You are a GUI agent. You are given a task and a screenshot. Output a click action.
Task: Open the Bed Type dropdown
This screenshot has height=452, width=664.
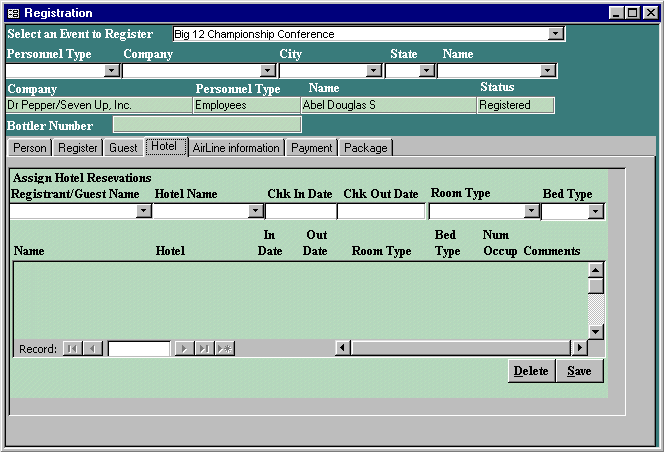[x=596, y=211]
